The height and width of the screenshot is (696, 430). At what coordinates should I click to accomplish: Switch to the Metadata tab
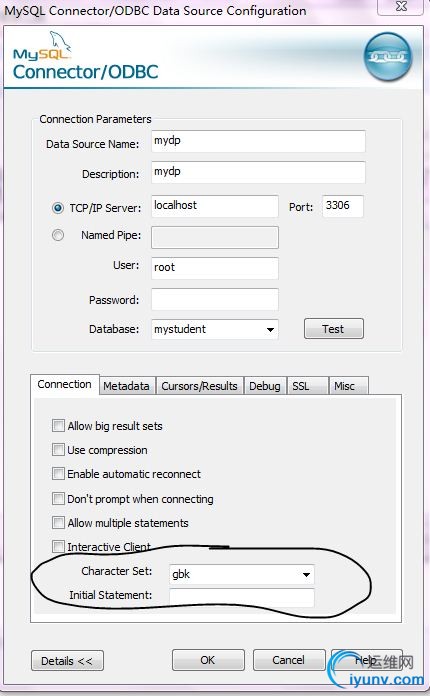126,386
